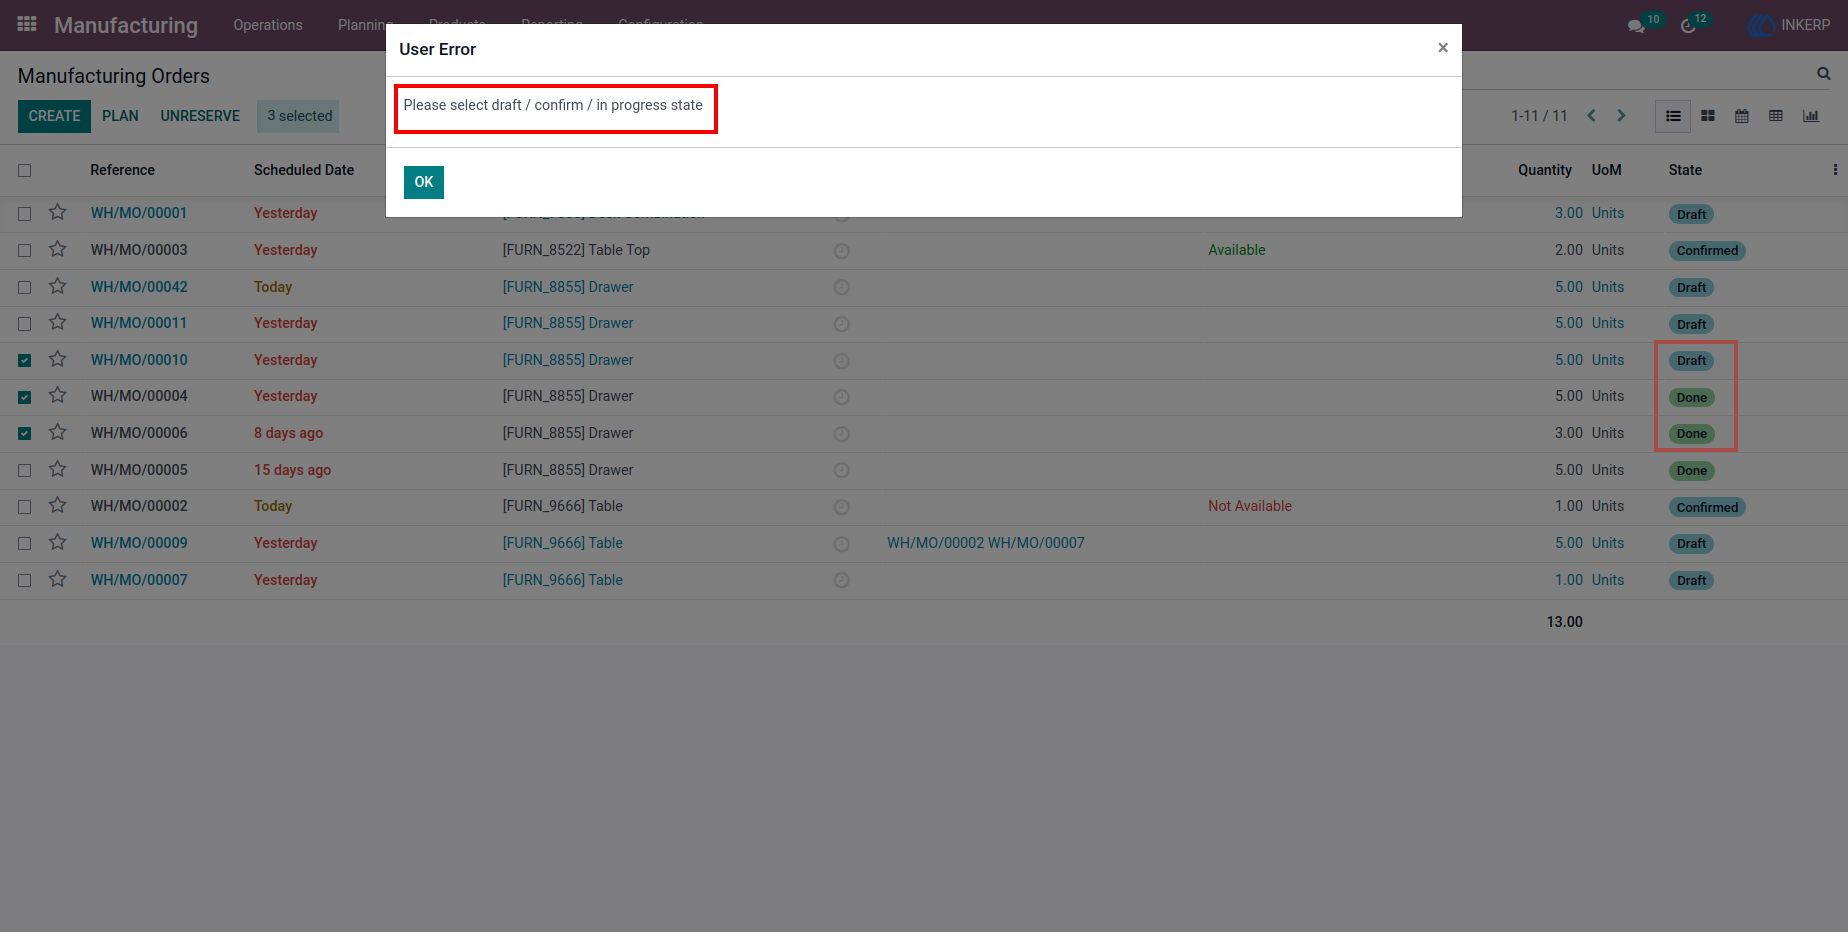Open order WH/MO/00011 reference

pos(139,323)
